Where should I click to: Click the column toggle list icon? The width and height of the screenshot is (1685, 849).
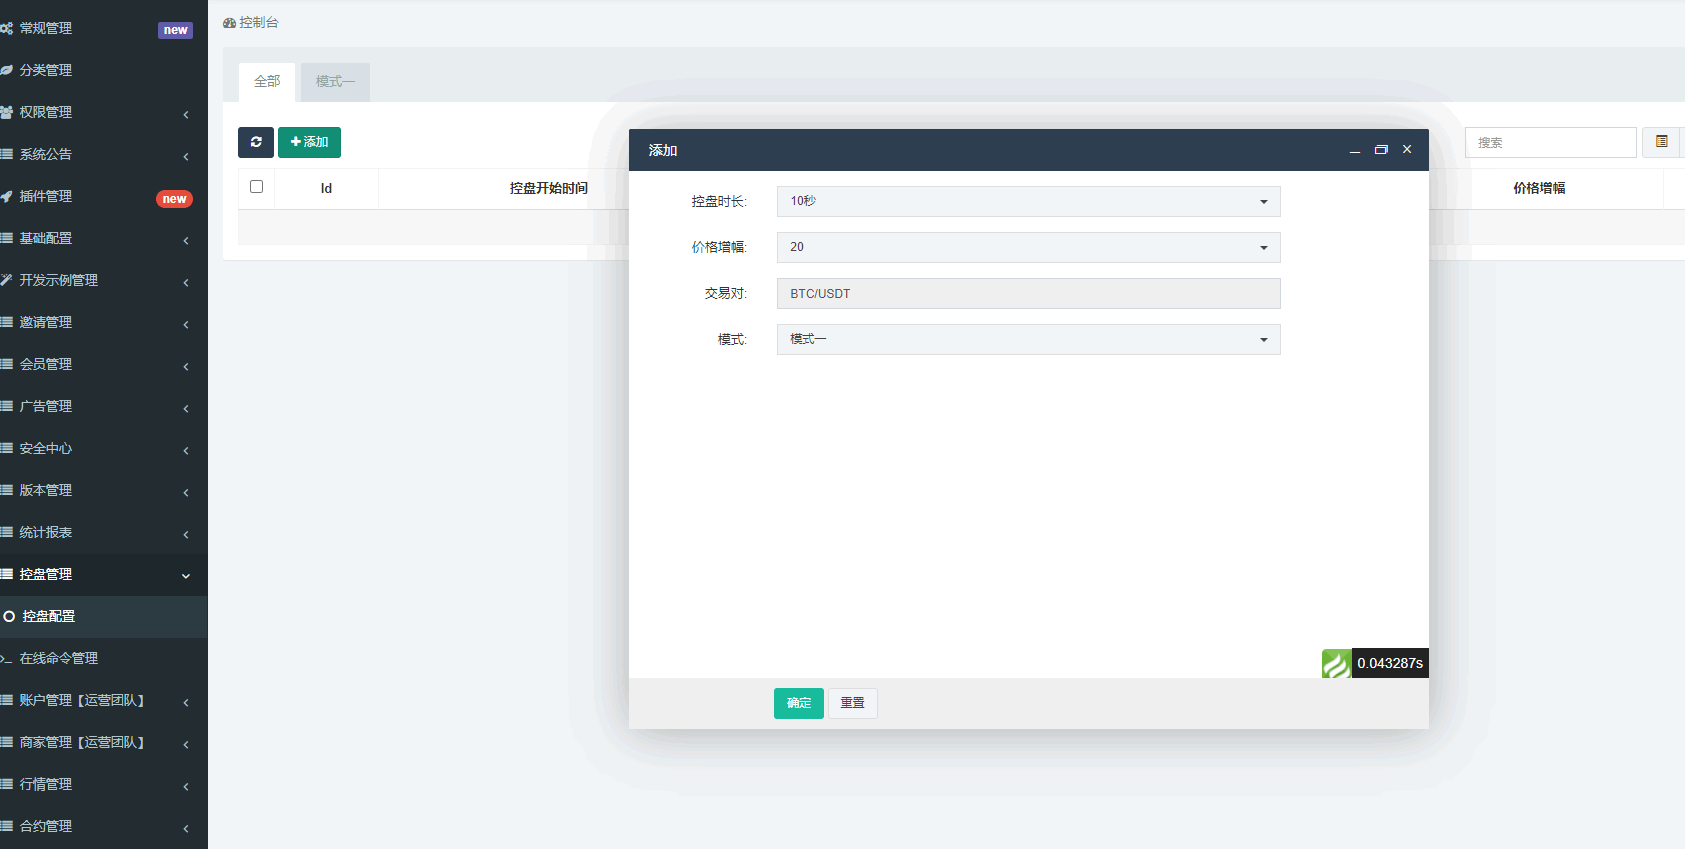[x=1661, y=142]
